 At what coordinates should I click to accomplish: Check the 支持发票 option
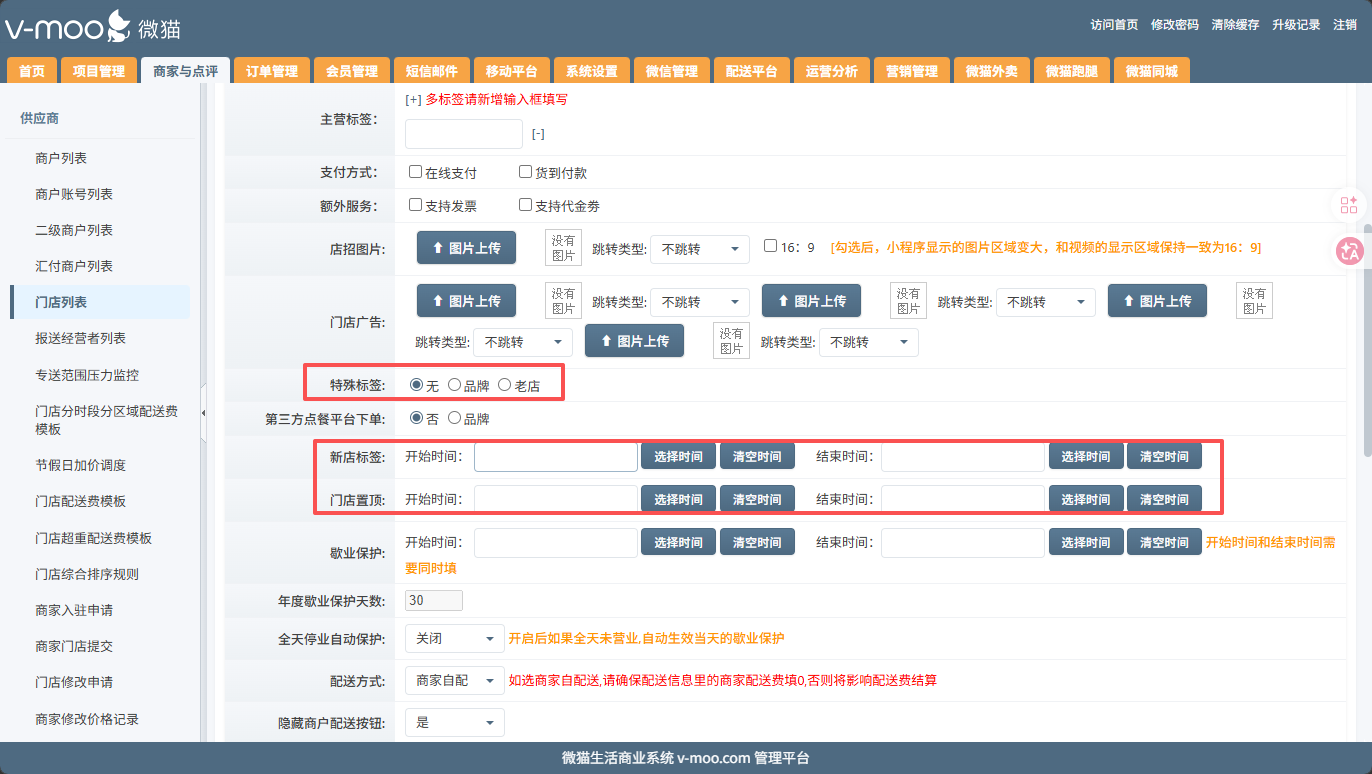(416, 205)
